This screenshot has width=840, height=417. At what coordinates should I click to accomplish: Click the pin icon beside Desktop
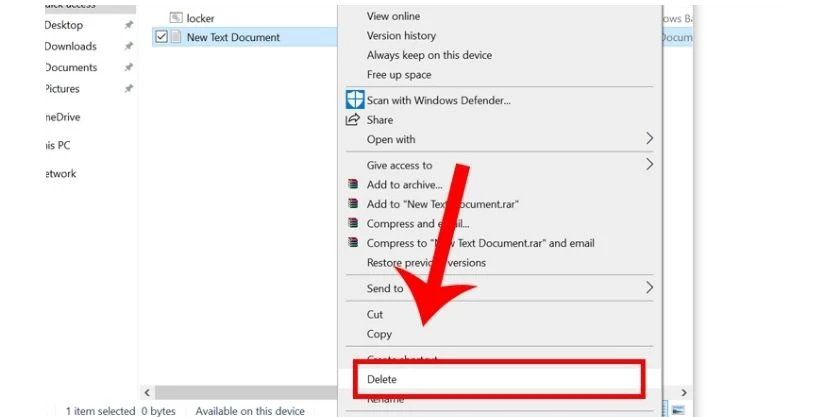click(128, 25)
